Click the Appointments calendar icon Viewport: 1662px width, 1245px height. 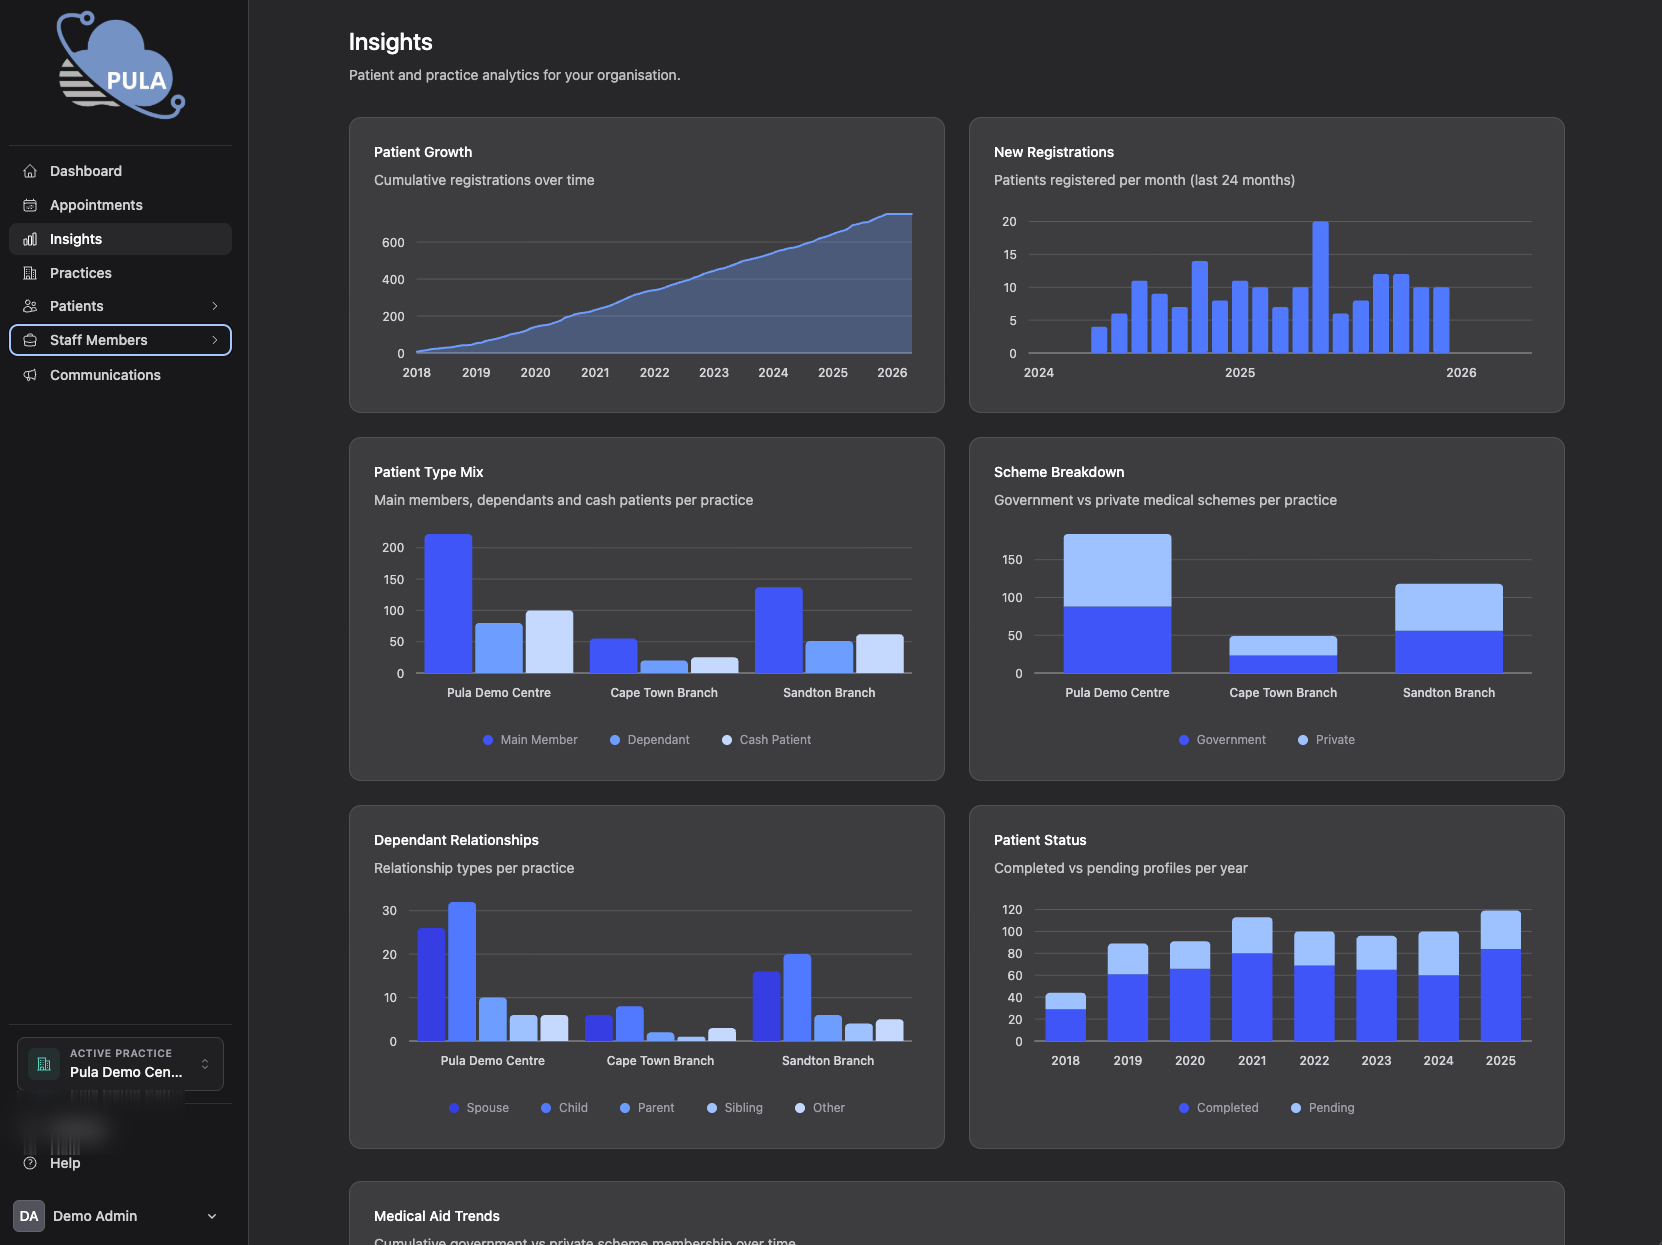(x=30, y=205)
